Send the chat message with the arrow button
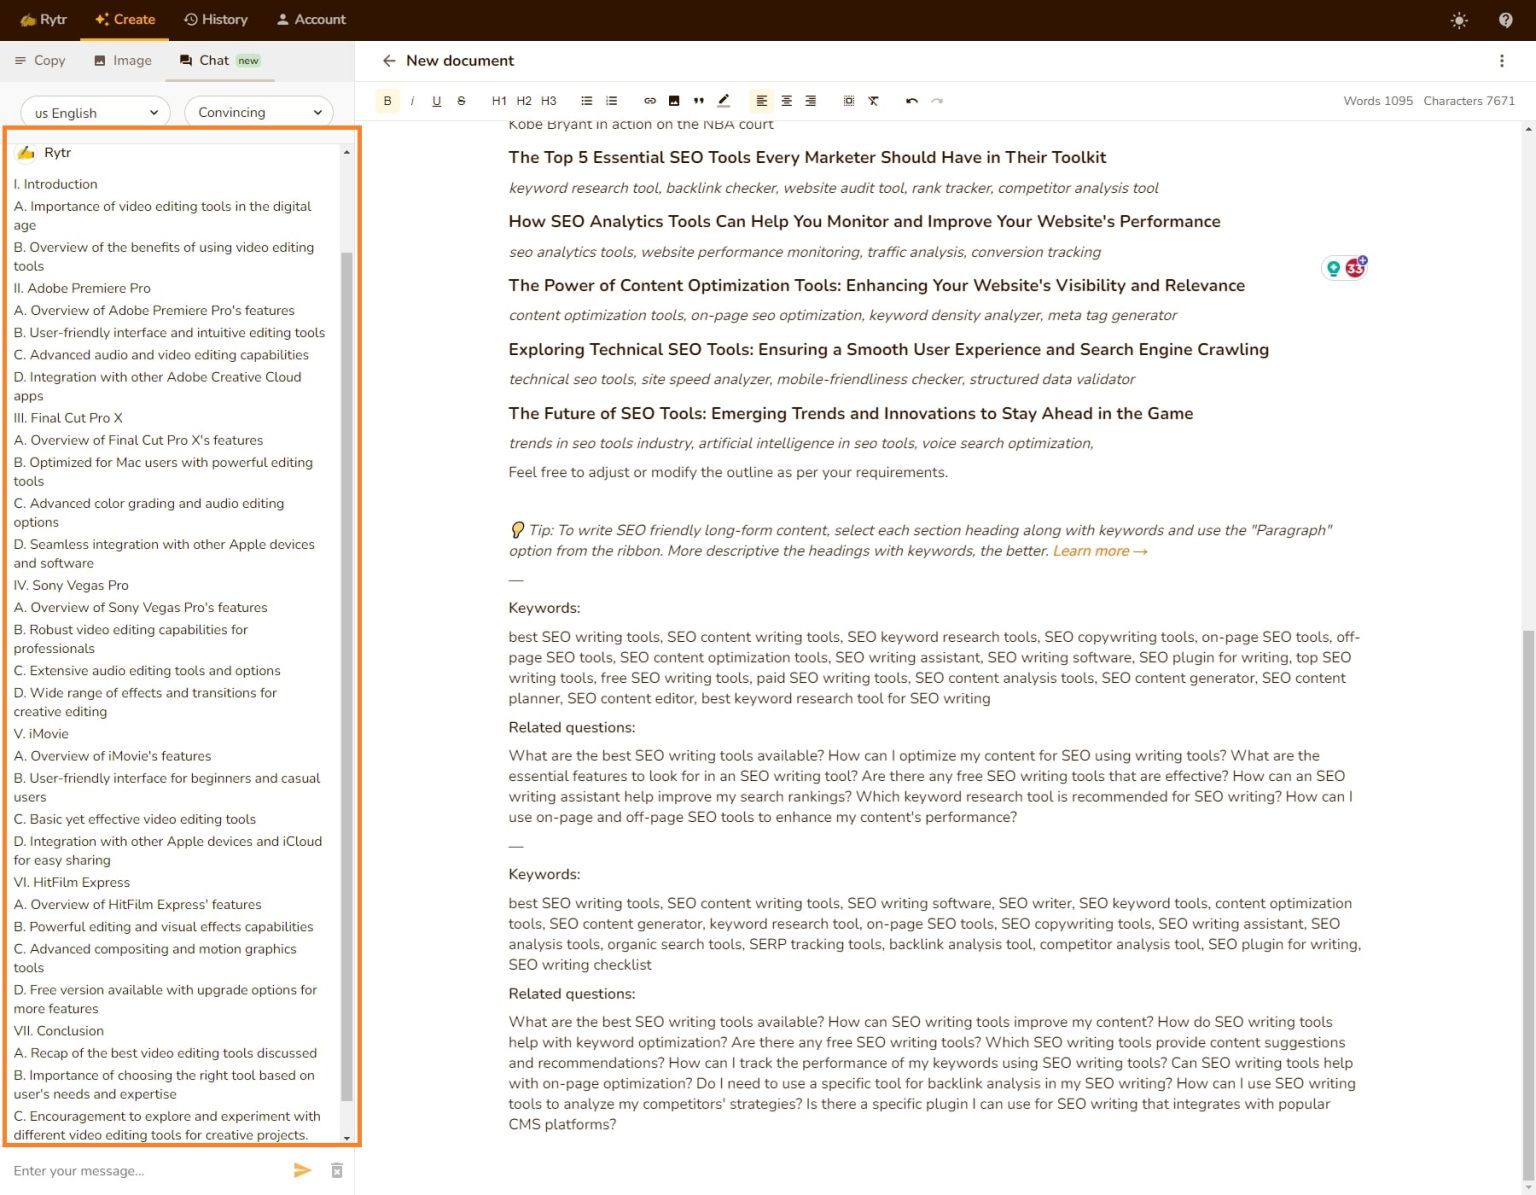 point(303,1170)
